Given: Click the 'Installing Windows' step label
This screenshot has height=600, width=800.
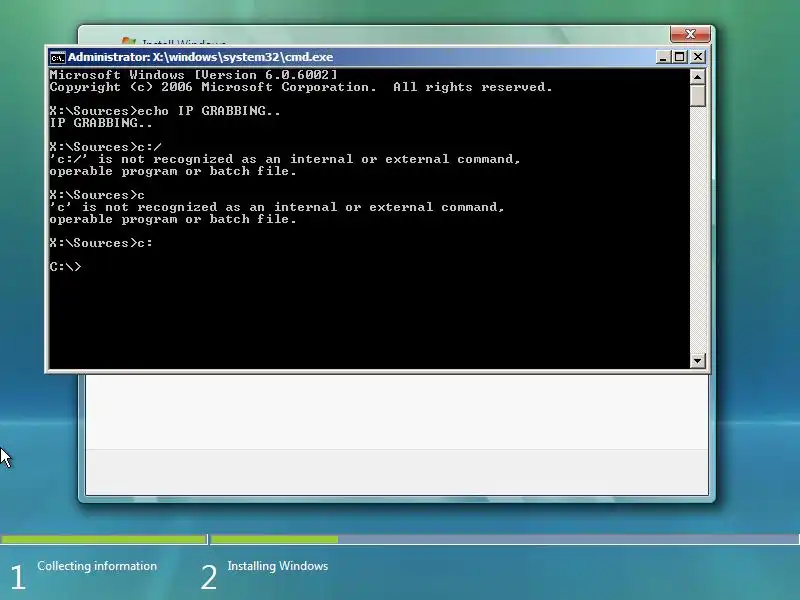Looking at the screenshot, I should tap(278, 566).
